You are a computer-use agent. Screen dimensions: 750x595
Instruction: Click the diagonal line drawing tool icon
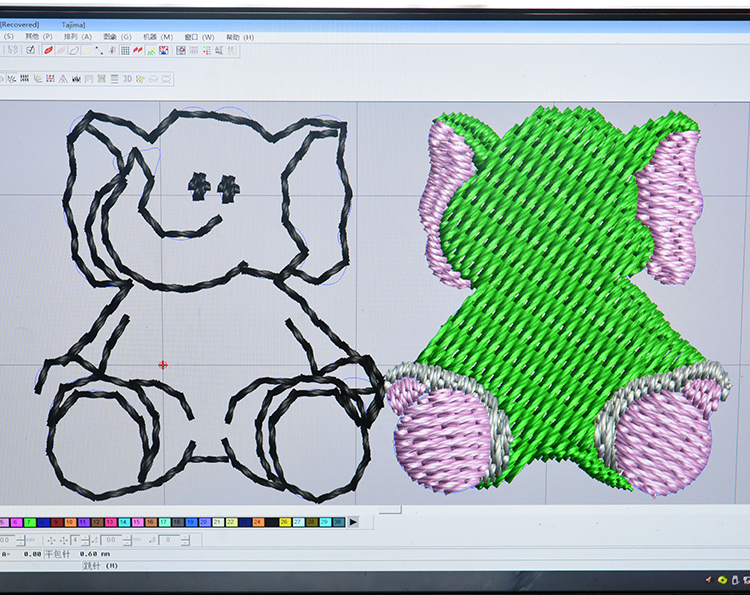98,49
